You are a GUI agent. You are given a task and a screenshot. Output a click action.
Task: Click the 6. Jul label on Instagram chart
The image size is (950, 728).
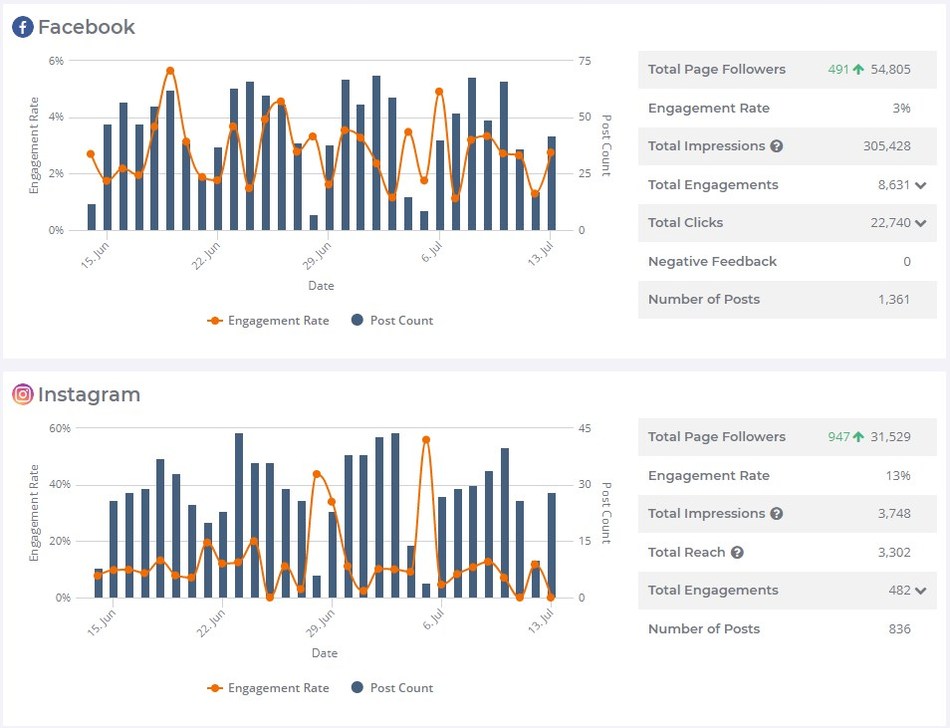(x=433, y=618)
